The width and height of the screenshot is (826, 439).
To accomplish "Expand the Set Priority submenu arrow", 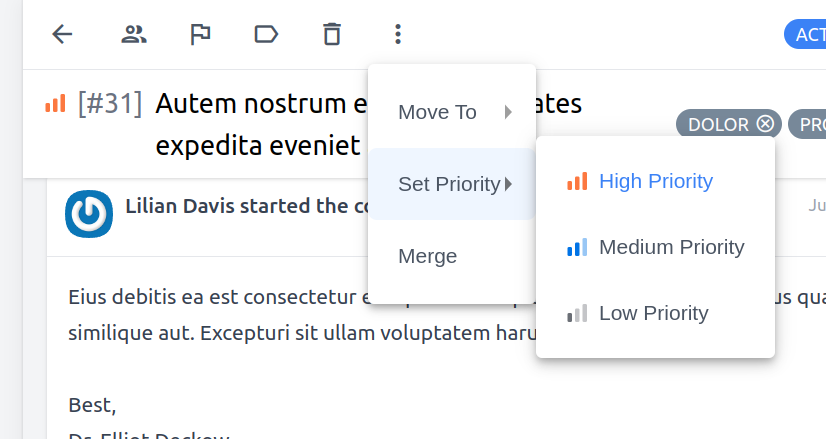I will 508,184.
